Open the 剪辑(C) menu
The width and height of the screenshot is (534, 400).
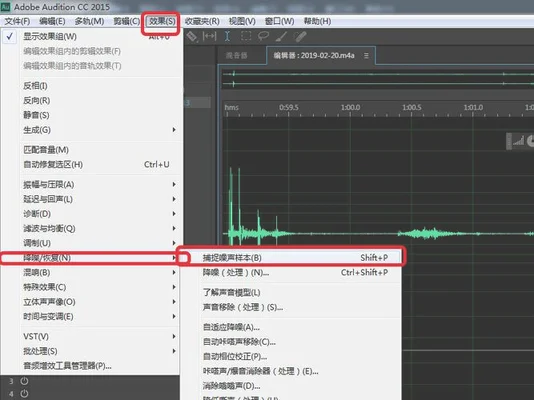tap(126, 21)
